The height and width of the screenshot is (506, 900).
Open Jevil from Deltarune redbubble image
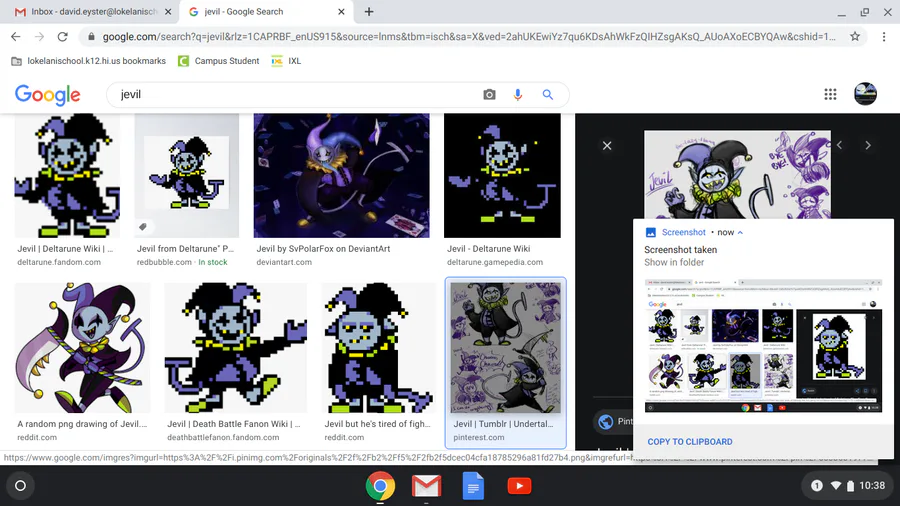coord(187,176)
